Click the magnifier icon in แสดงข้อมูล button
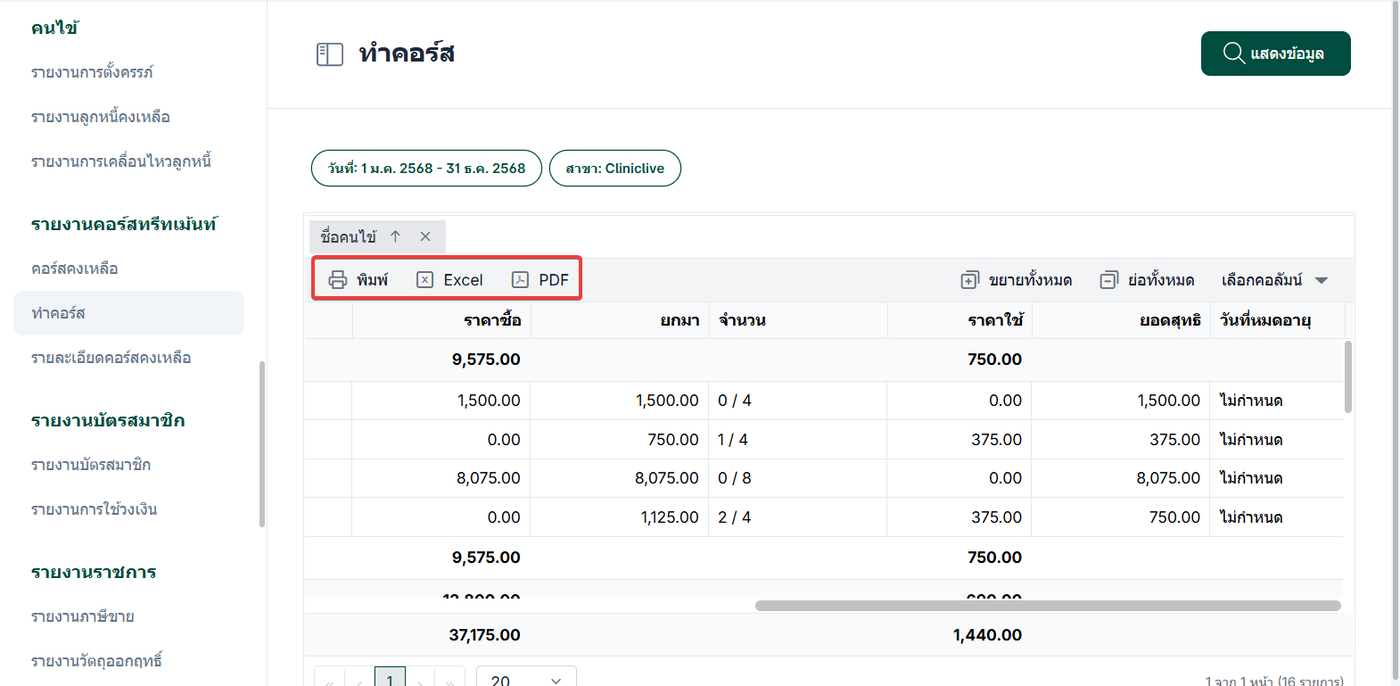 [x=1233, y=53]
